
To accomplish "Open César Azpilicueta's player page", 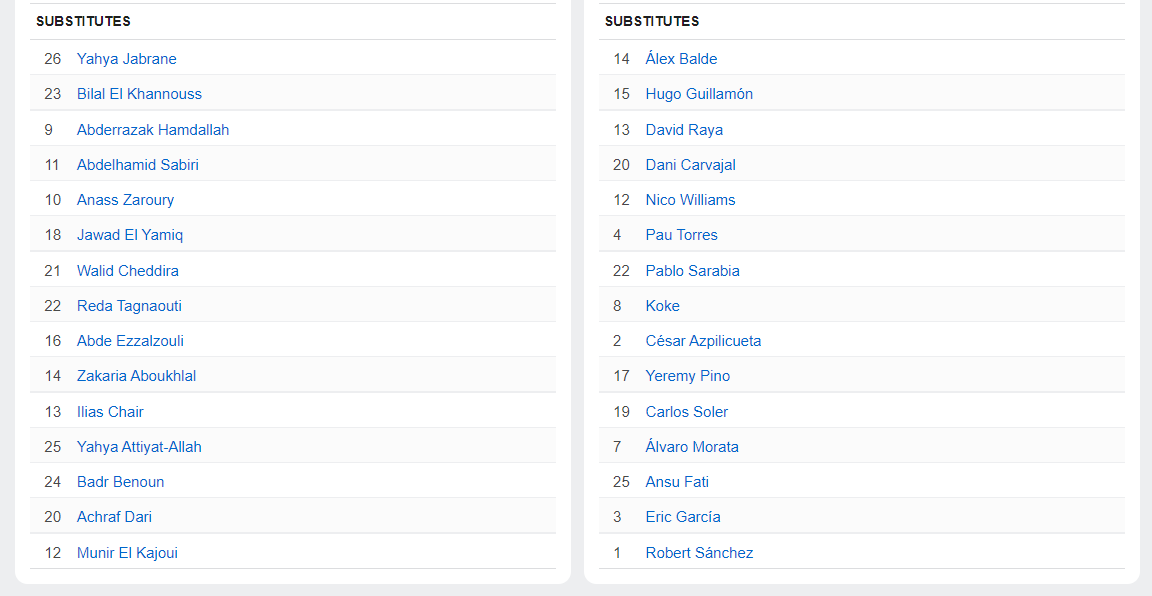I will 703,341.
